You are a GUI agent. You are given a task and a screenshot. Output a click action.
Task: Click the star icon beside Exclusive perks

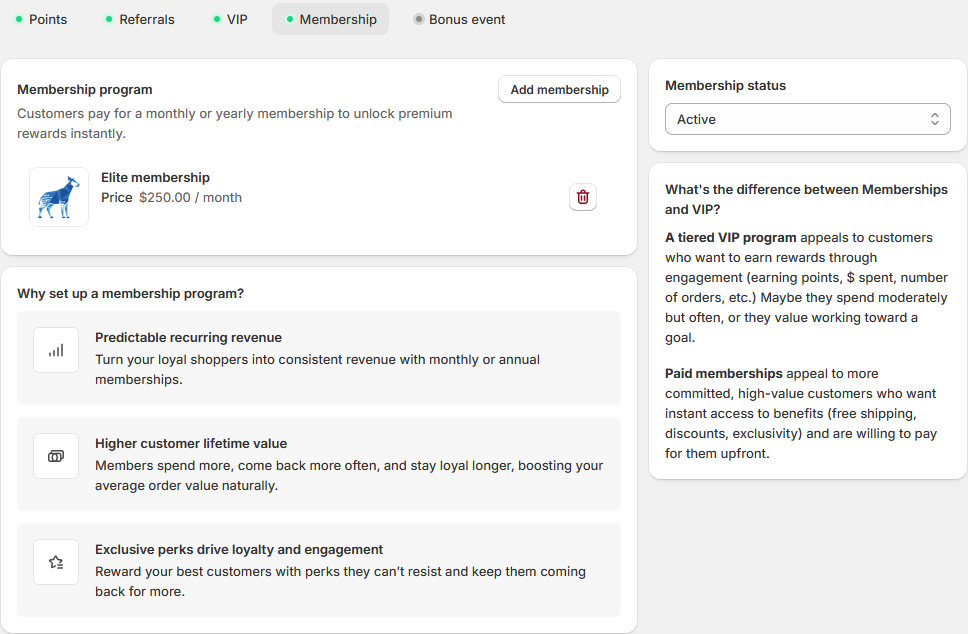(x=56, y=562)
